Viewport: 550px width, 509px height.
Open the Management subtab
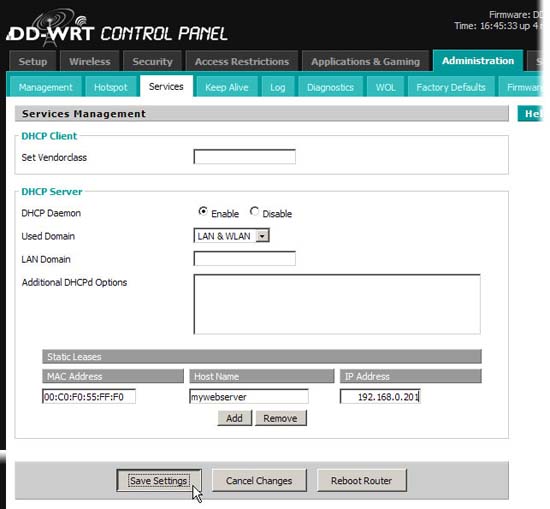tap(46, 87)
